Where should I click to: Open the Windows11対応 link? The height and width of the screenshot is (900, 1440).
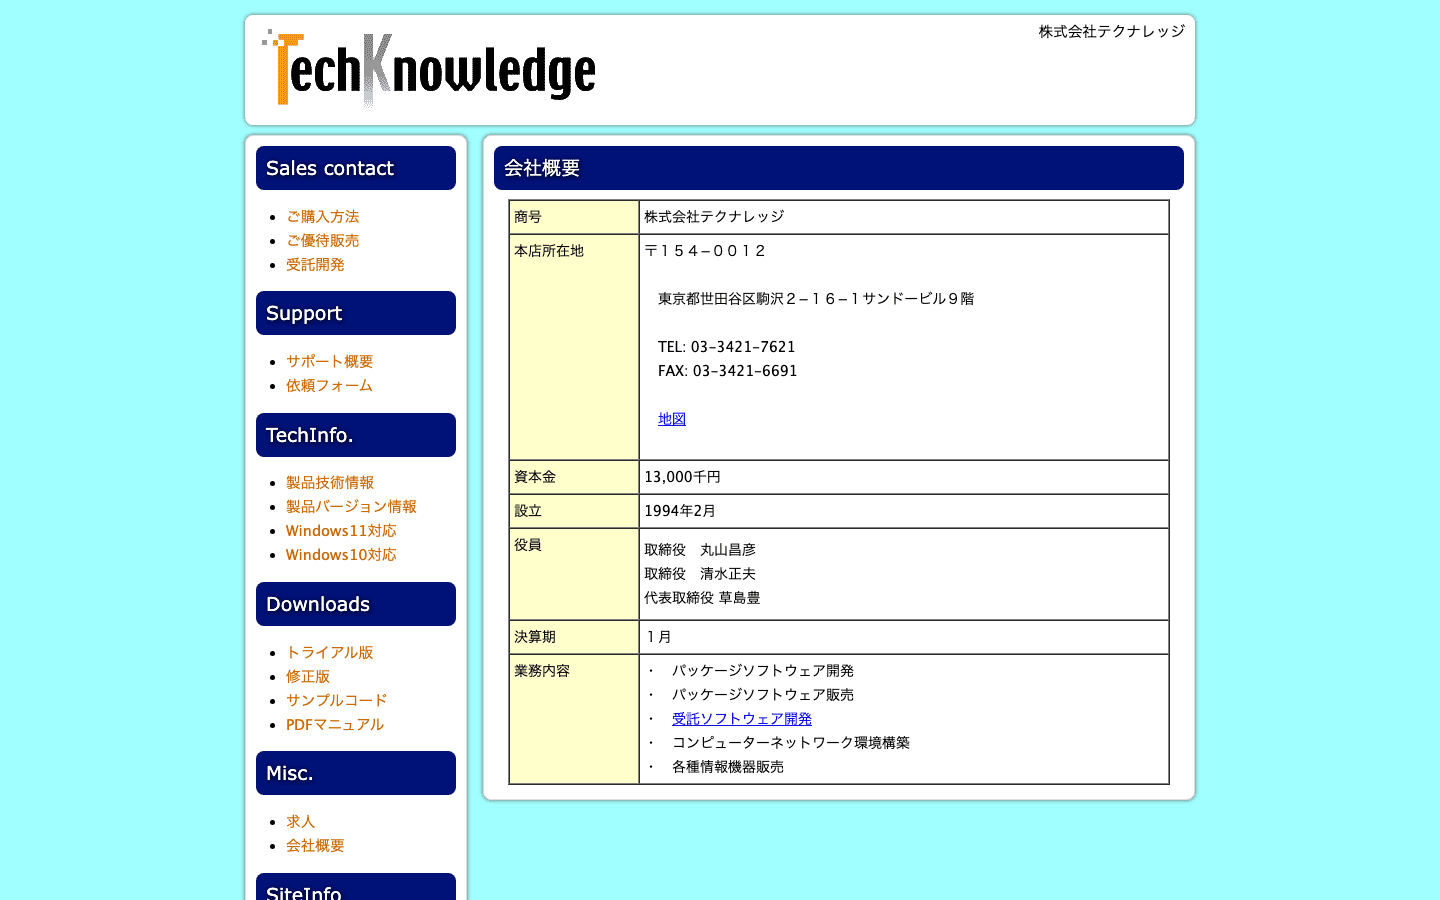pyautogui.click(x=341, y=530)
